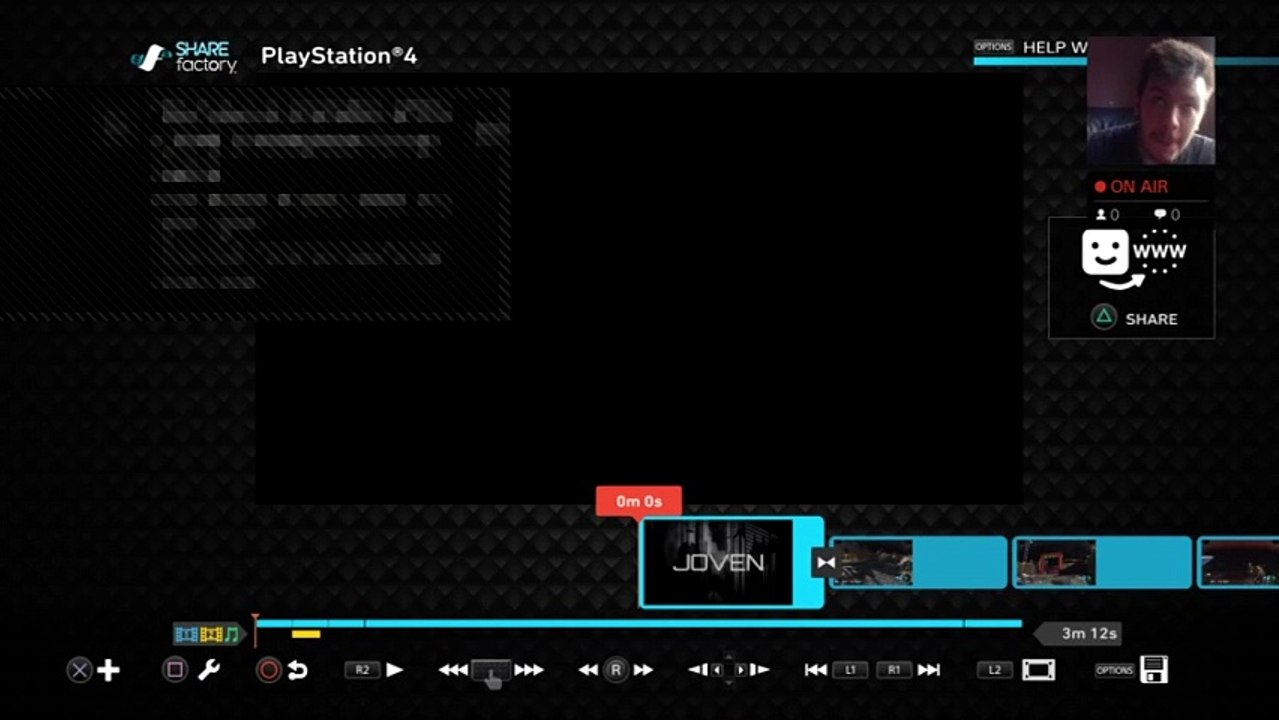1279x720 pixels.
Task: Skip to next clip icon
Action: coord(929,670)
